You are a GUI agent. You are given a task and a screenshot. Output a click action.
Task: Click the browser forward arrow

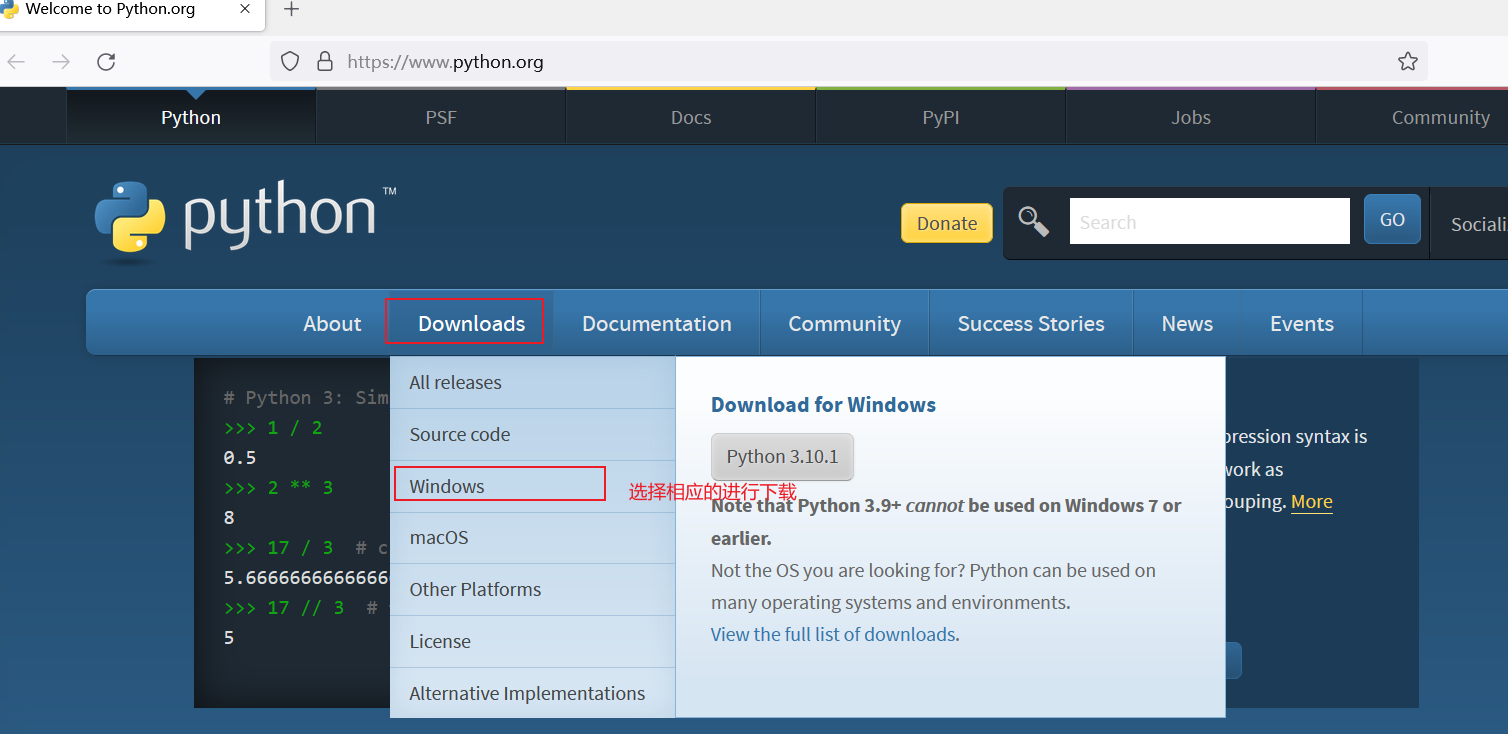coord(61,62)
